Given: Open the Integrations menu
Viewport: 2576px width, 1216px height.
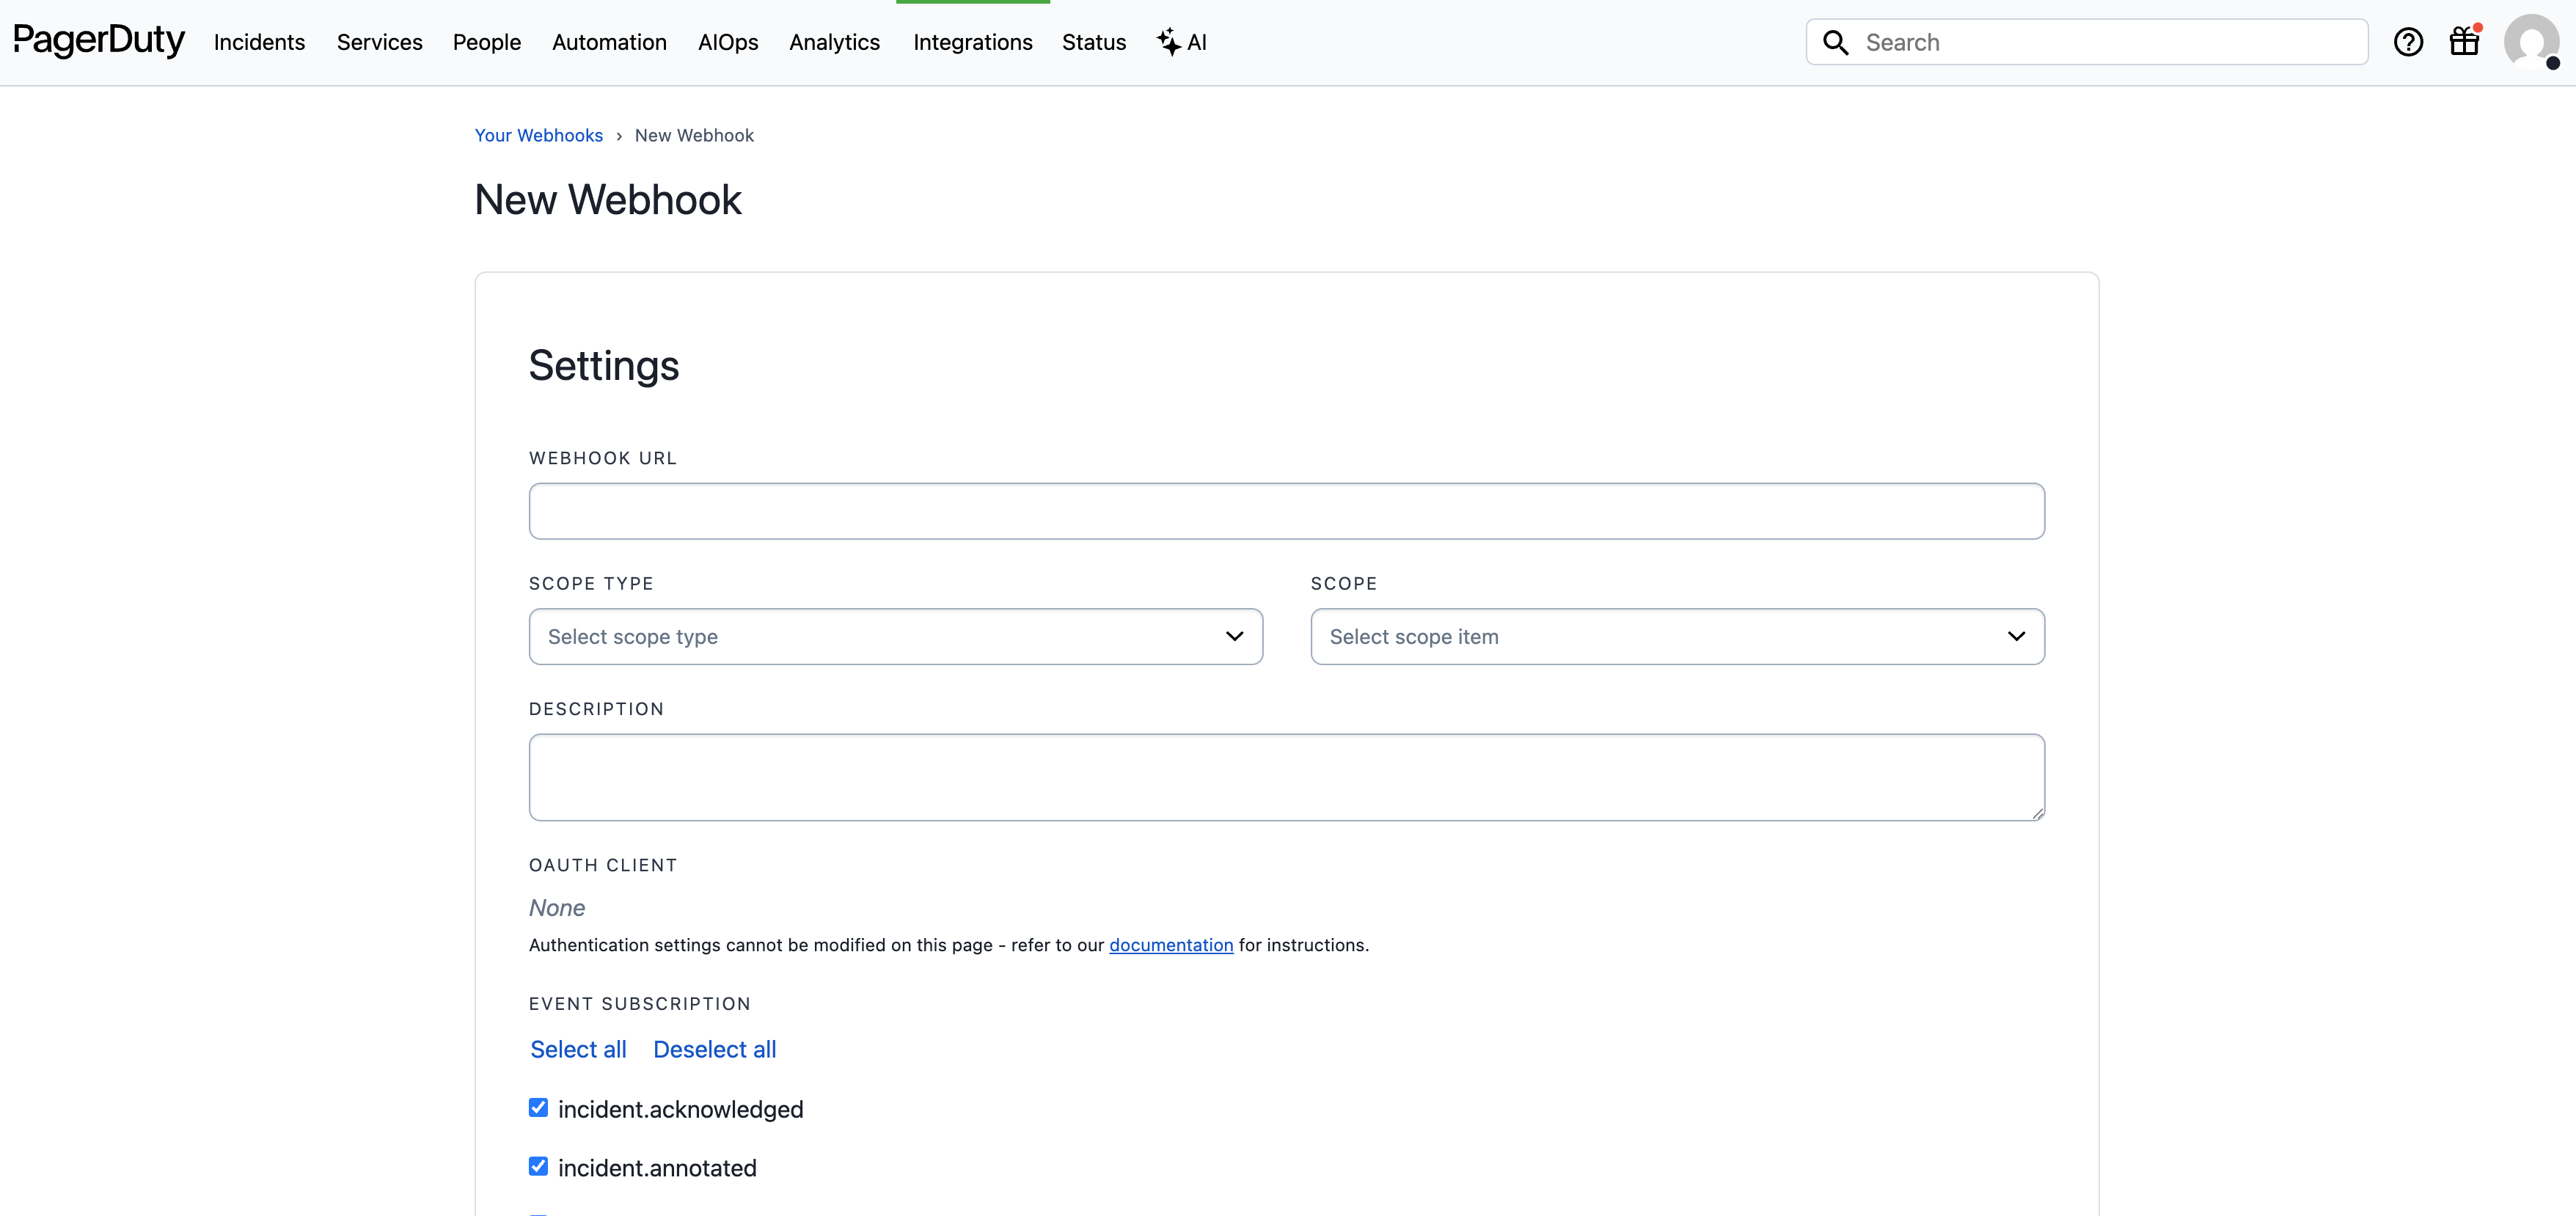Looking at the screenshot, I should [972, 42].
